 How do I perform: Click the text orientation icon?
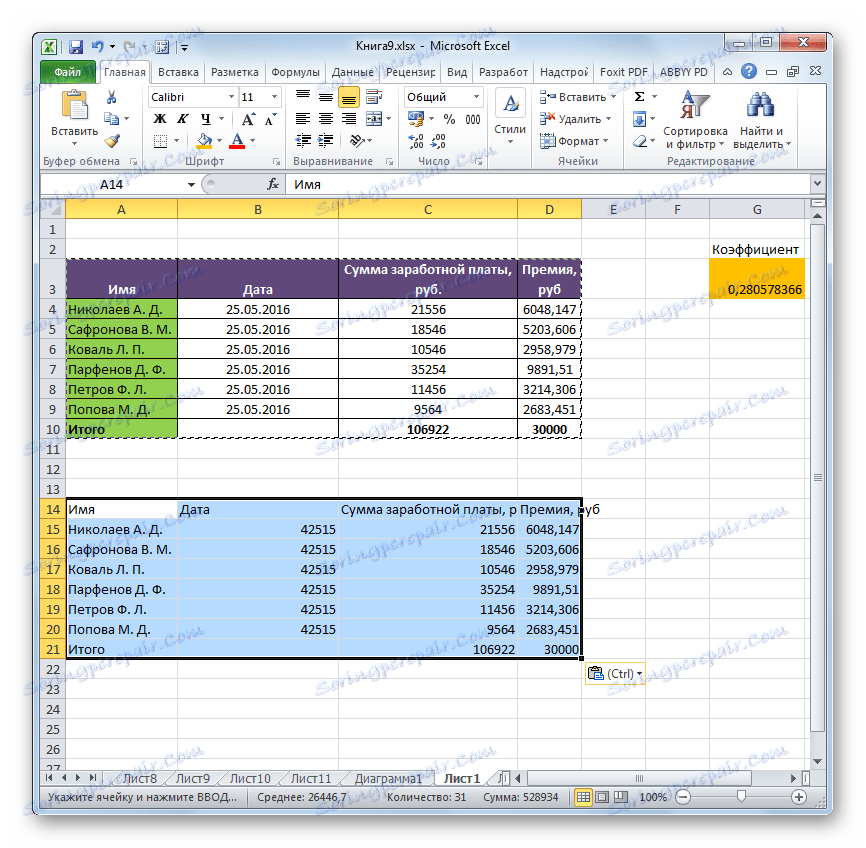(x=357, y=141)
